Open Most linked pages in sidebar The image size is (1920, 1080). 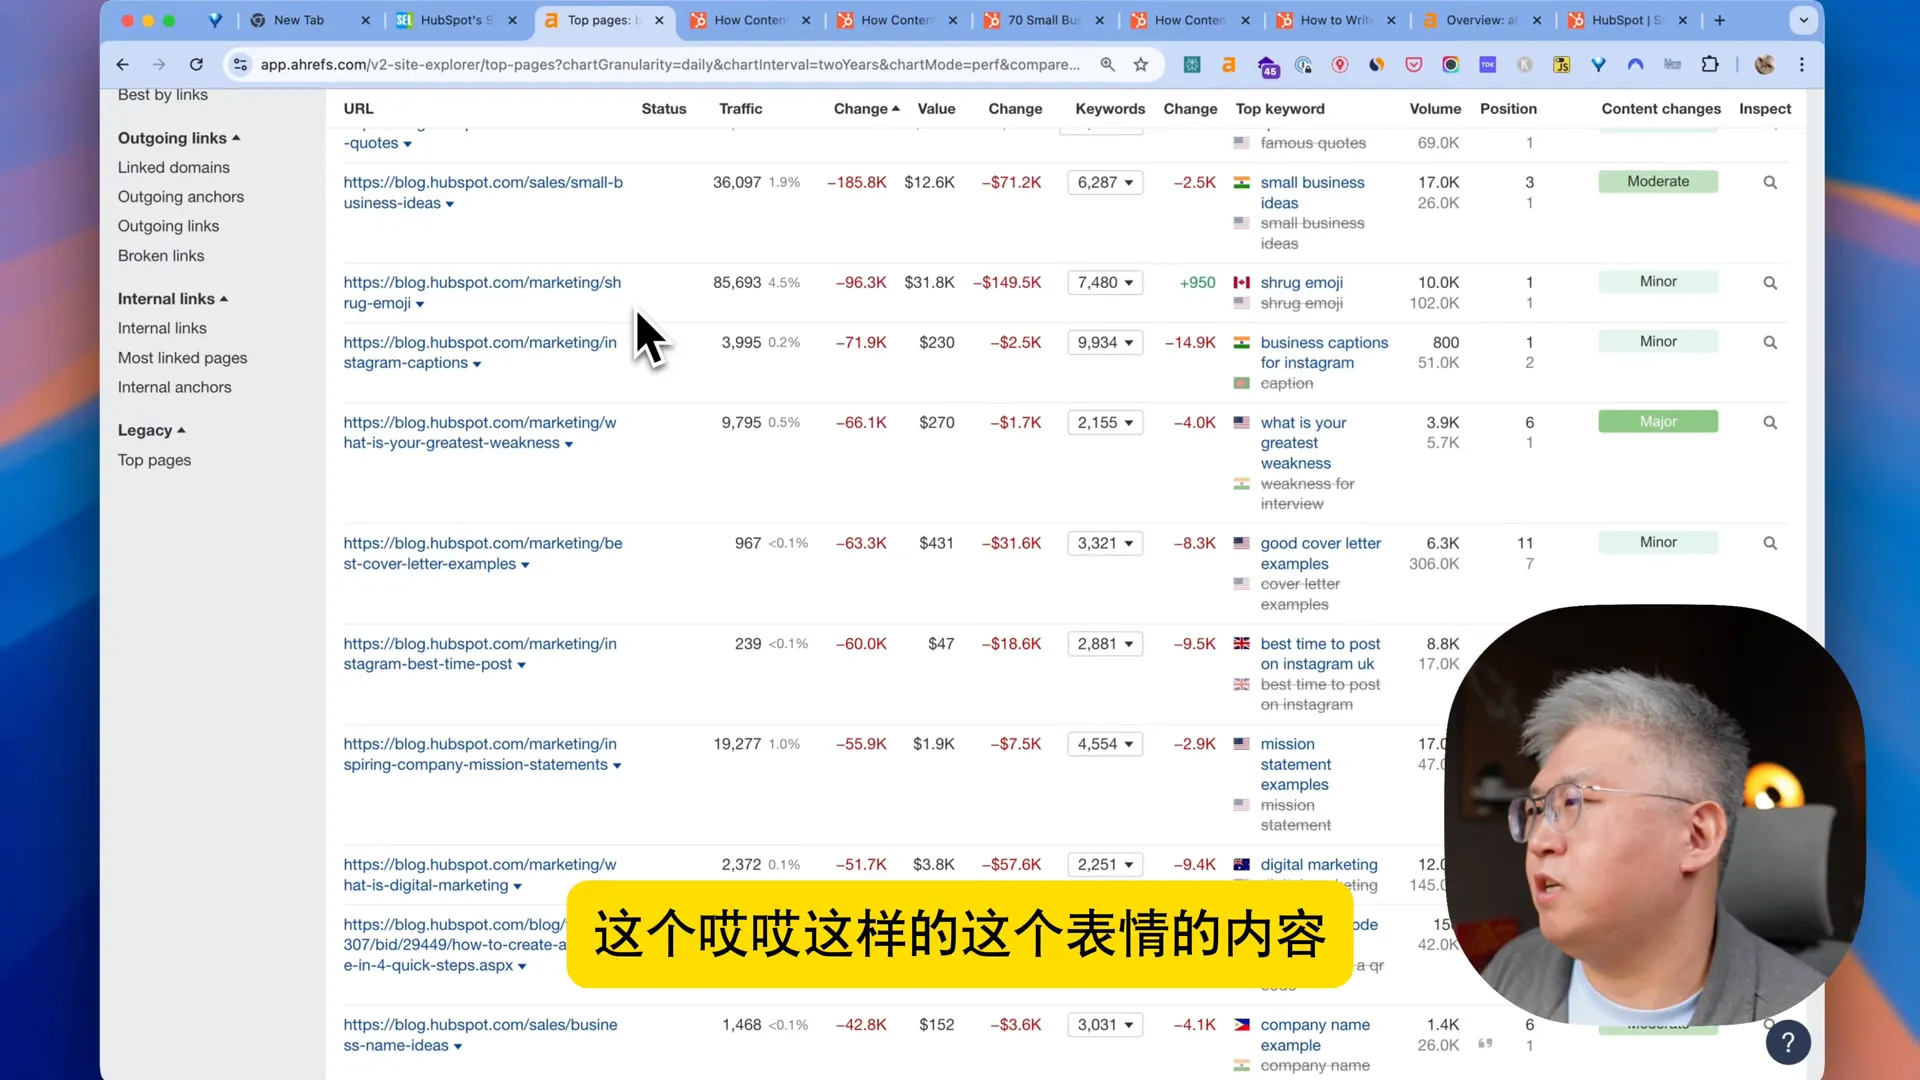(x=182, y=358)
